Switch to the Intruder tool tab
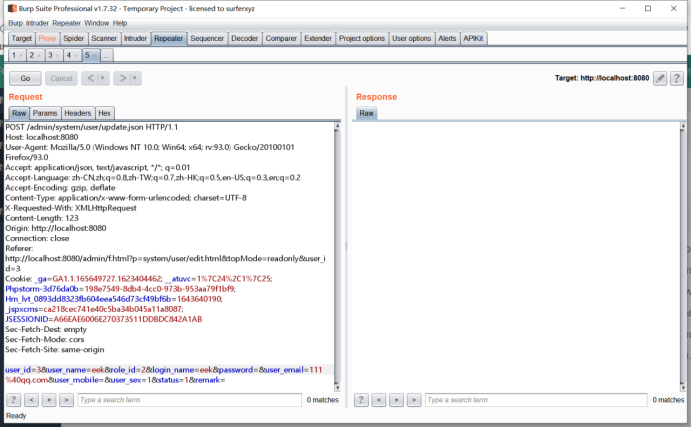Screen dimensions: 692x428 click(135, 38)
